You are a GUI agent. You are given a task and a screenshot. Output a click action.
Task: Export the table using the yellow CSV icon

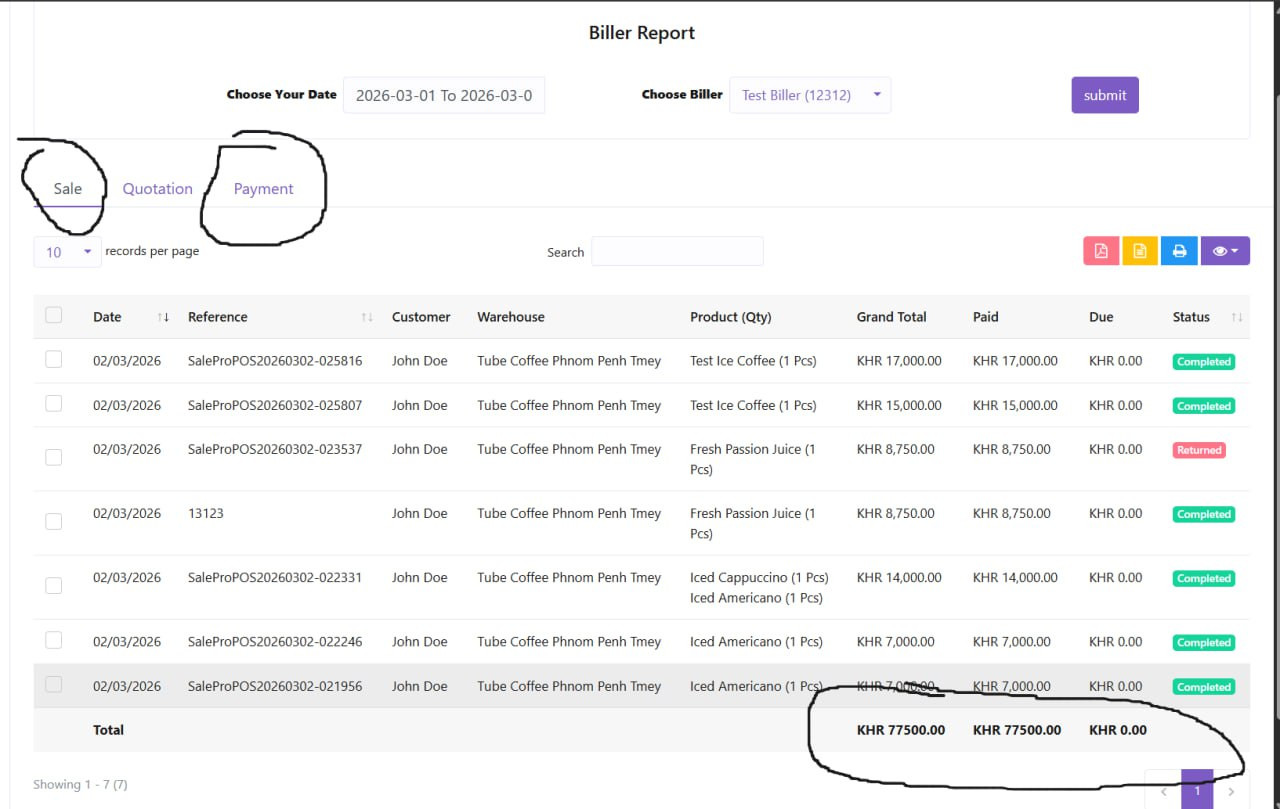pos(1140,251)
